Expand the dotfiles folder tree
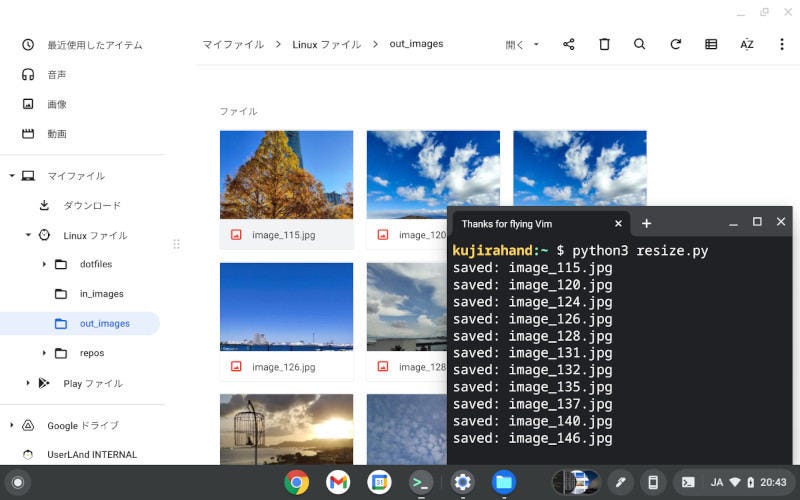Viewport: 800px width, 500px height. click(x=44, y=264)
